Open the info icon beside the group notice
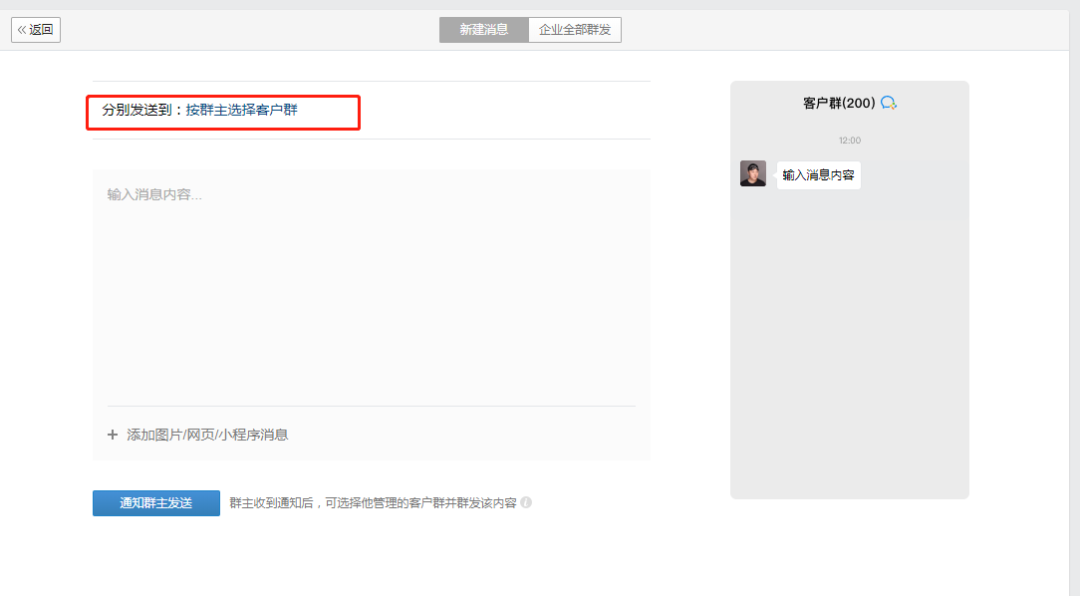 [x=526, y=502]
